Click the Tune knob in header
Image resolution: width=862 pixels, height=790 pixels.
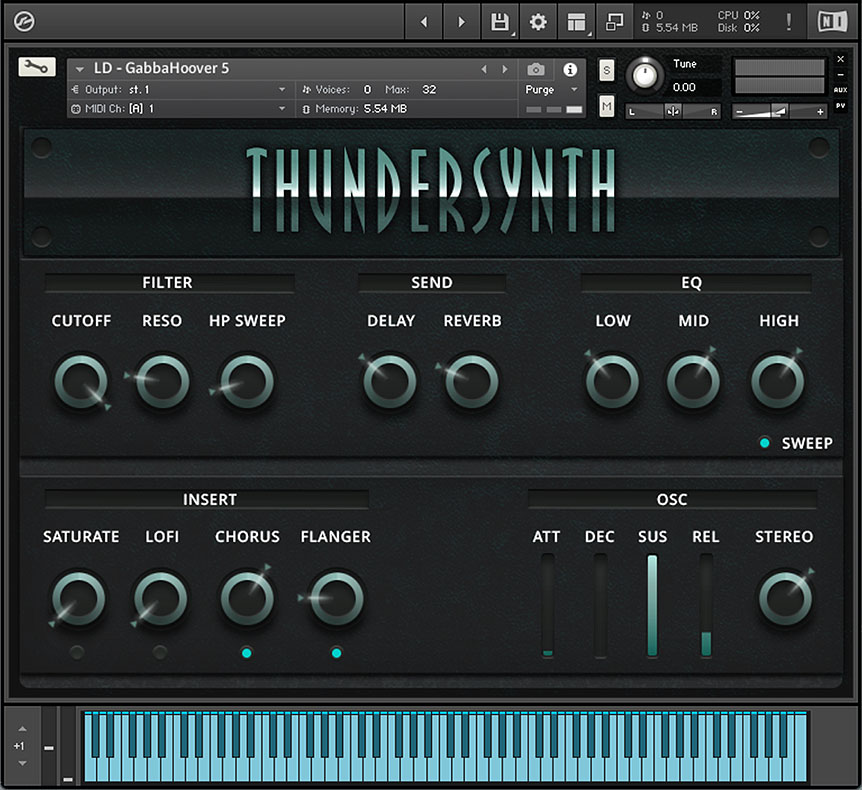tap(647, 75)
